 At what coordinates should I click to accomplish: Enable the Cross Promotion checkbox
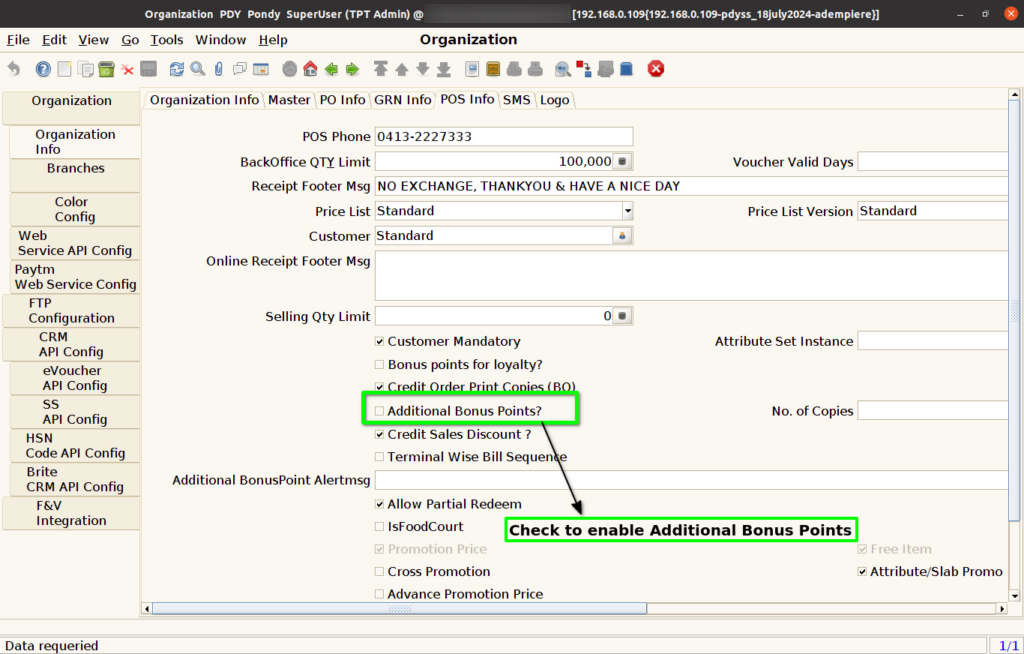coord(379,572)
